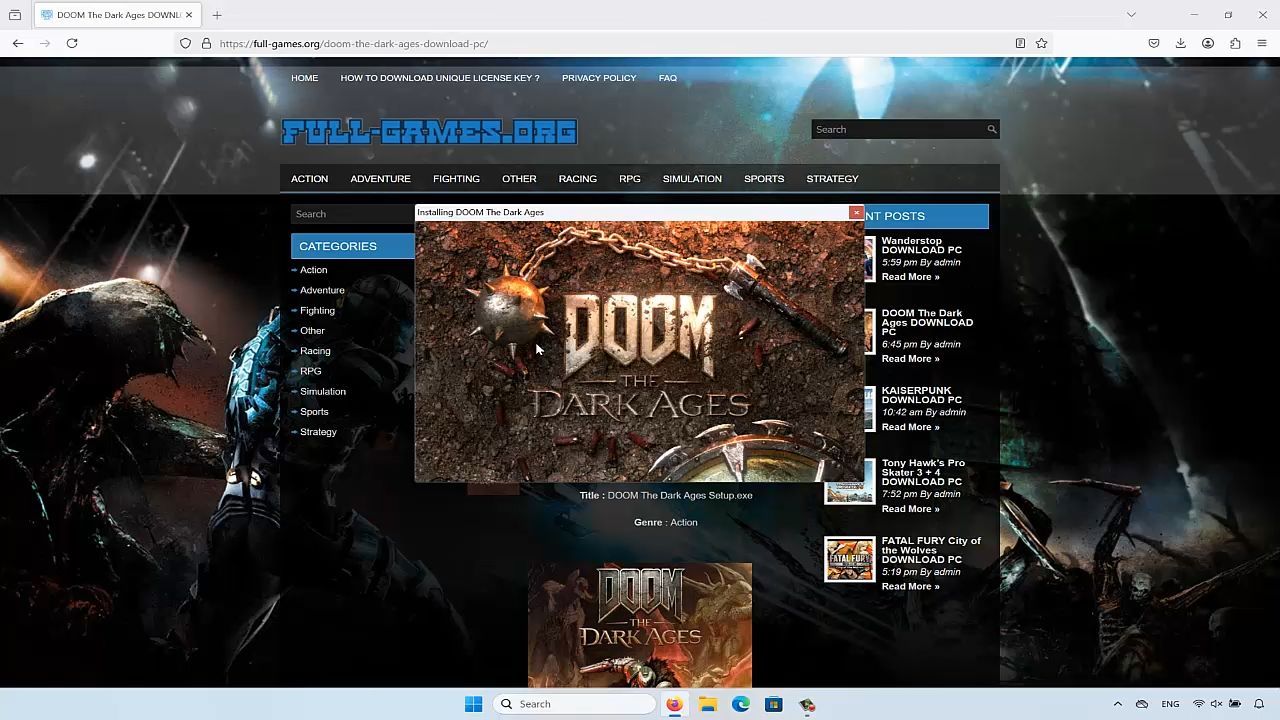The height and width of the screenshot is (720, 1280).
Task: Open the Sports category in sidebar
Action: [314, 412]
